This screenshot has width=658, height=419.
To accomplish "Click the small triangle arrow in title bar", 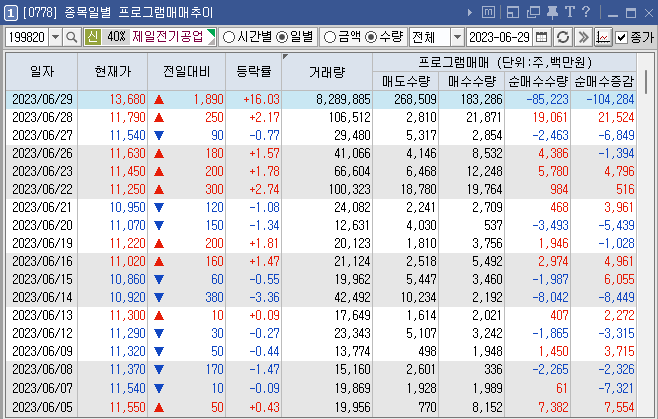I will [x=470, y=13].
